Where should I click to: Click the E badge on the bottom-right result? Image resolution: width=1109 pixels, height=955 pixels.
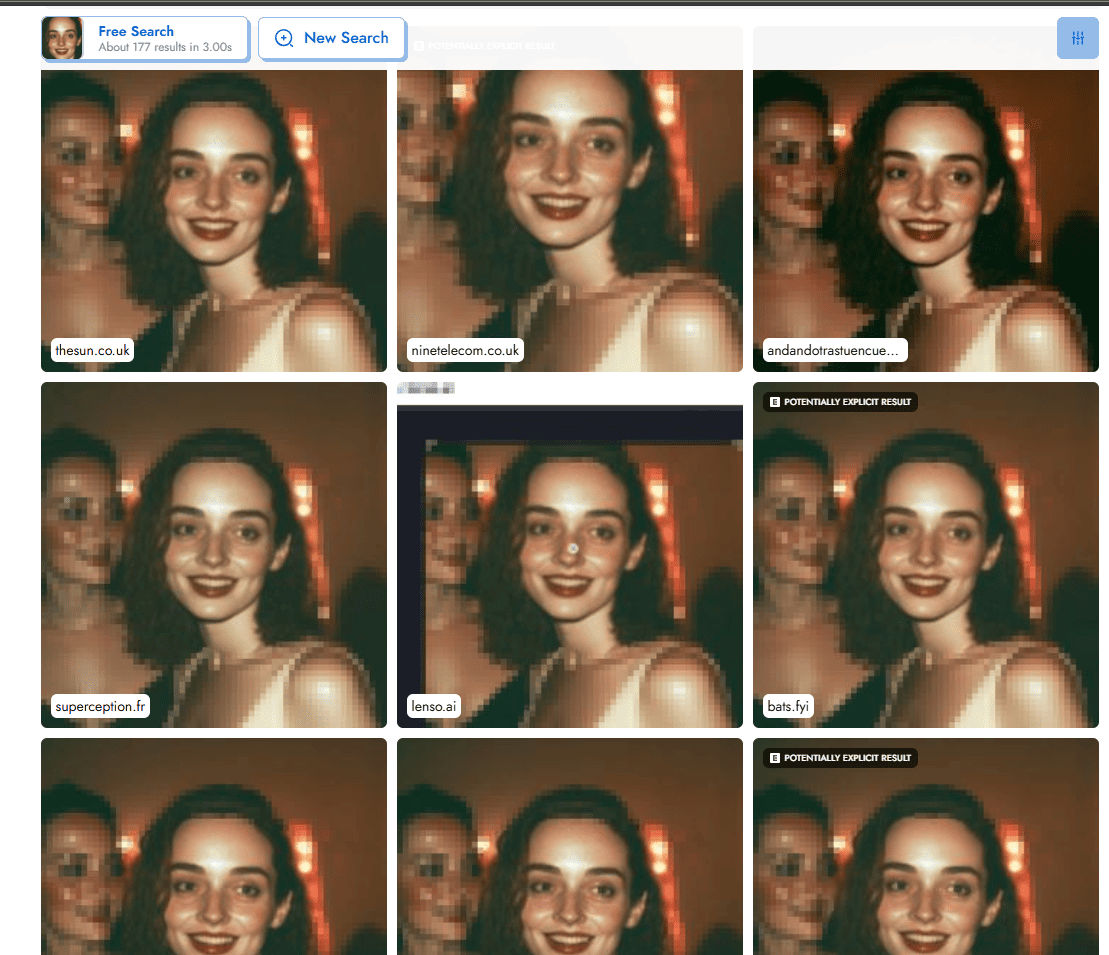click(773, 758)
